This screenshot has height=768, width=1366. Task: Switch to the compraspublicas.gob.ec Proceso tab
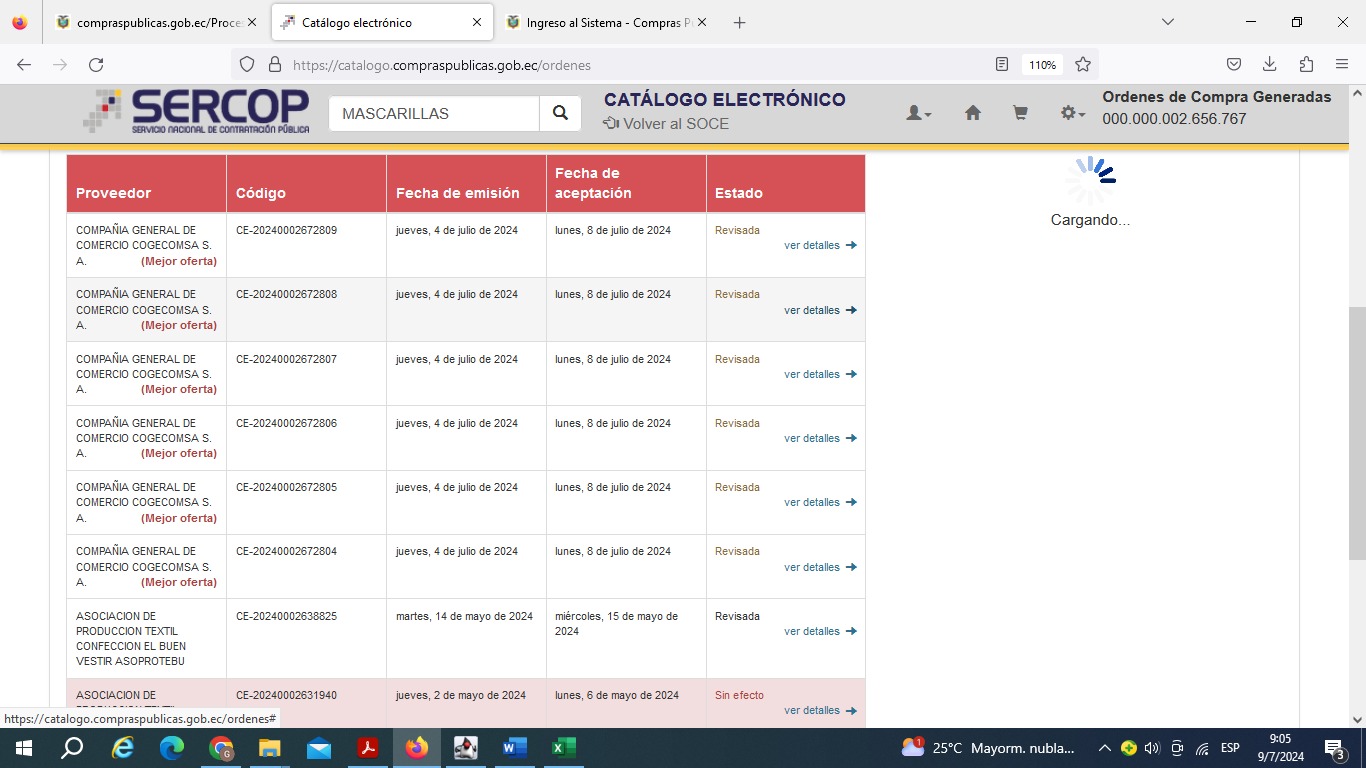click(152, 22)
